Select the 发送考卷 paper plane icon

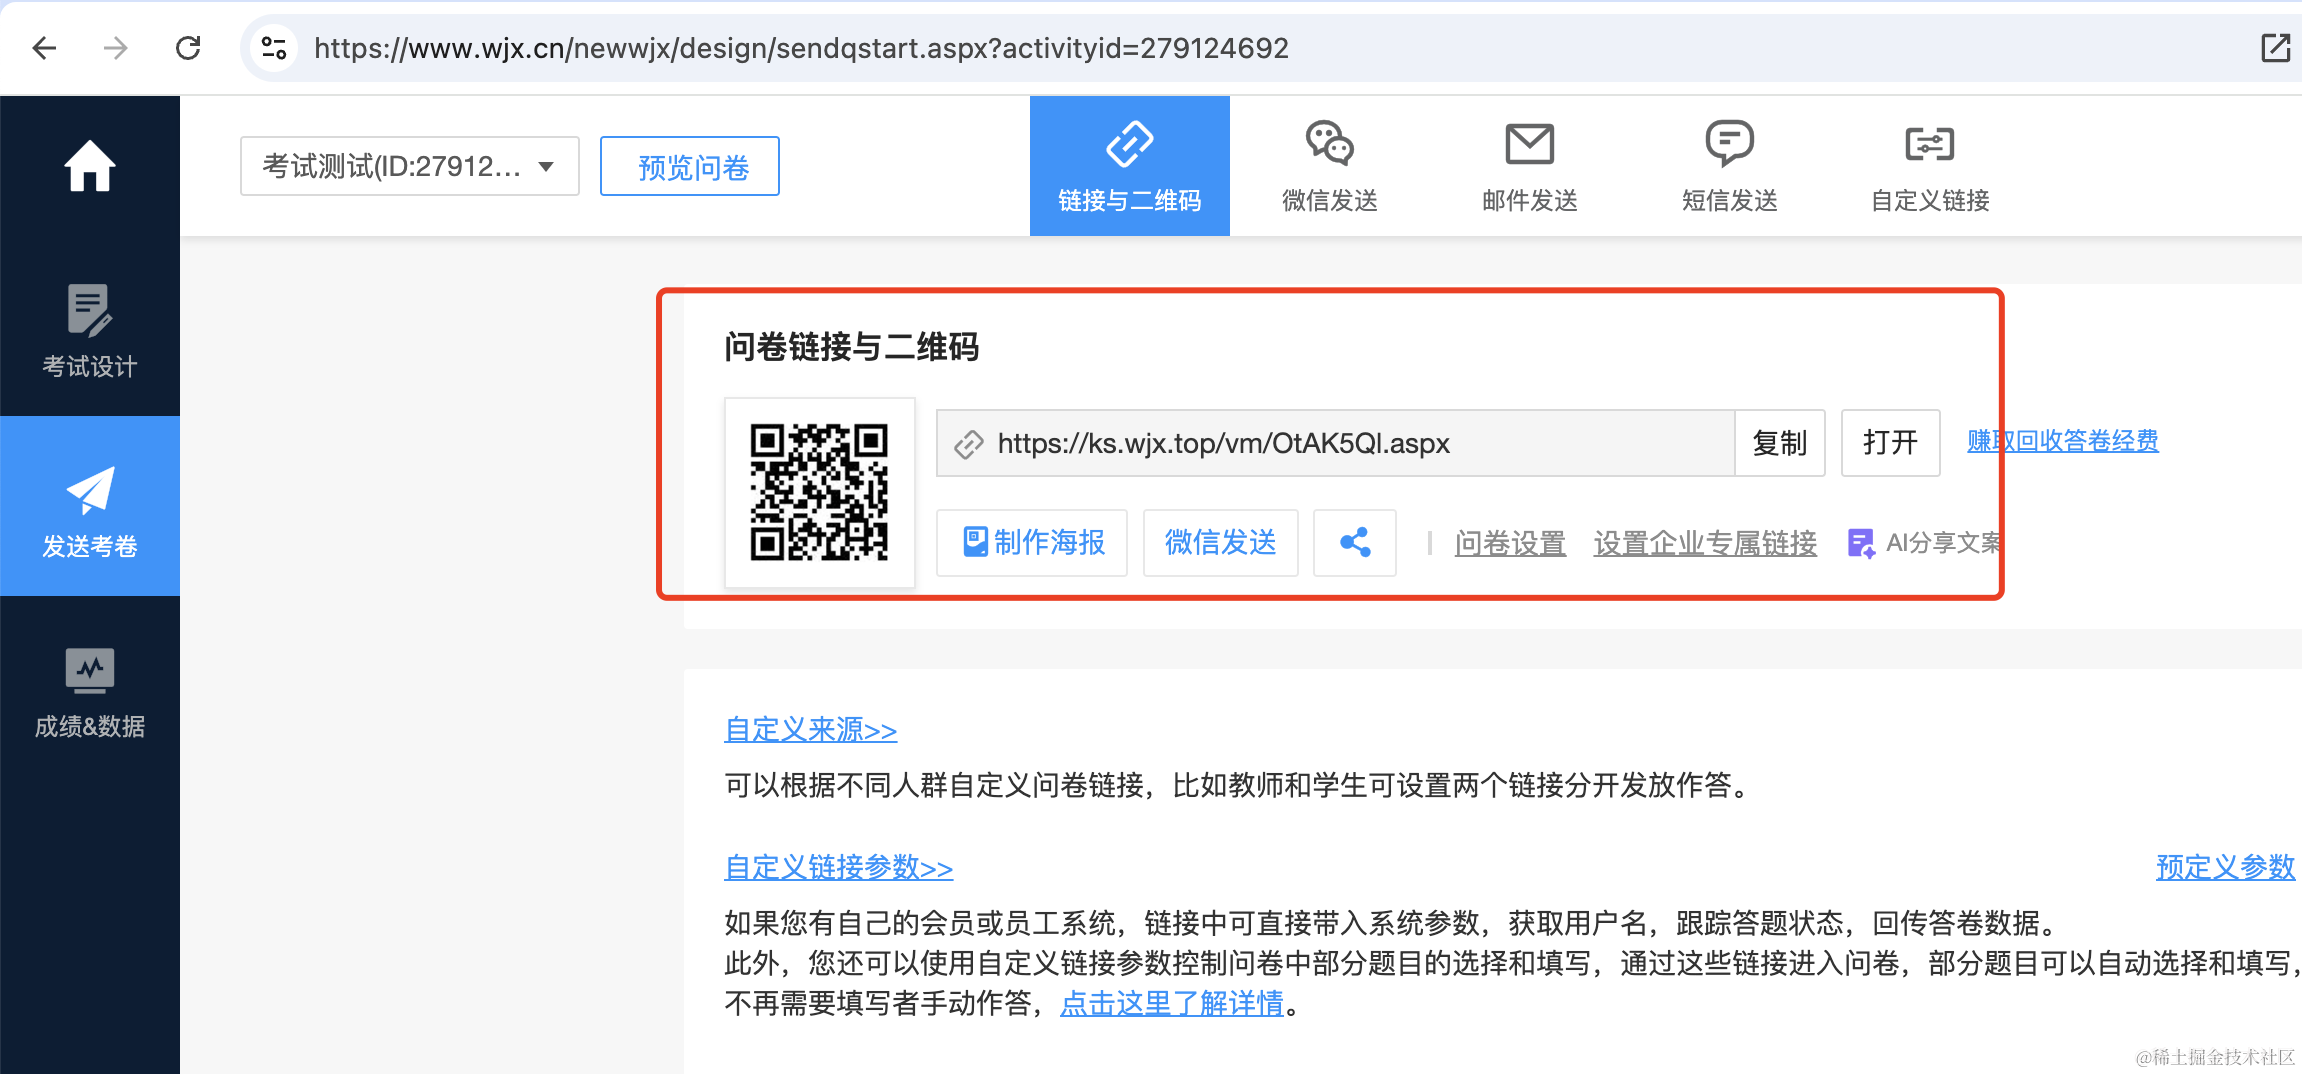point(90,490)
